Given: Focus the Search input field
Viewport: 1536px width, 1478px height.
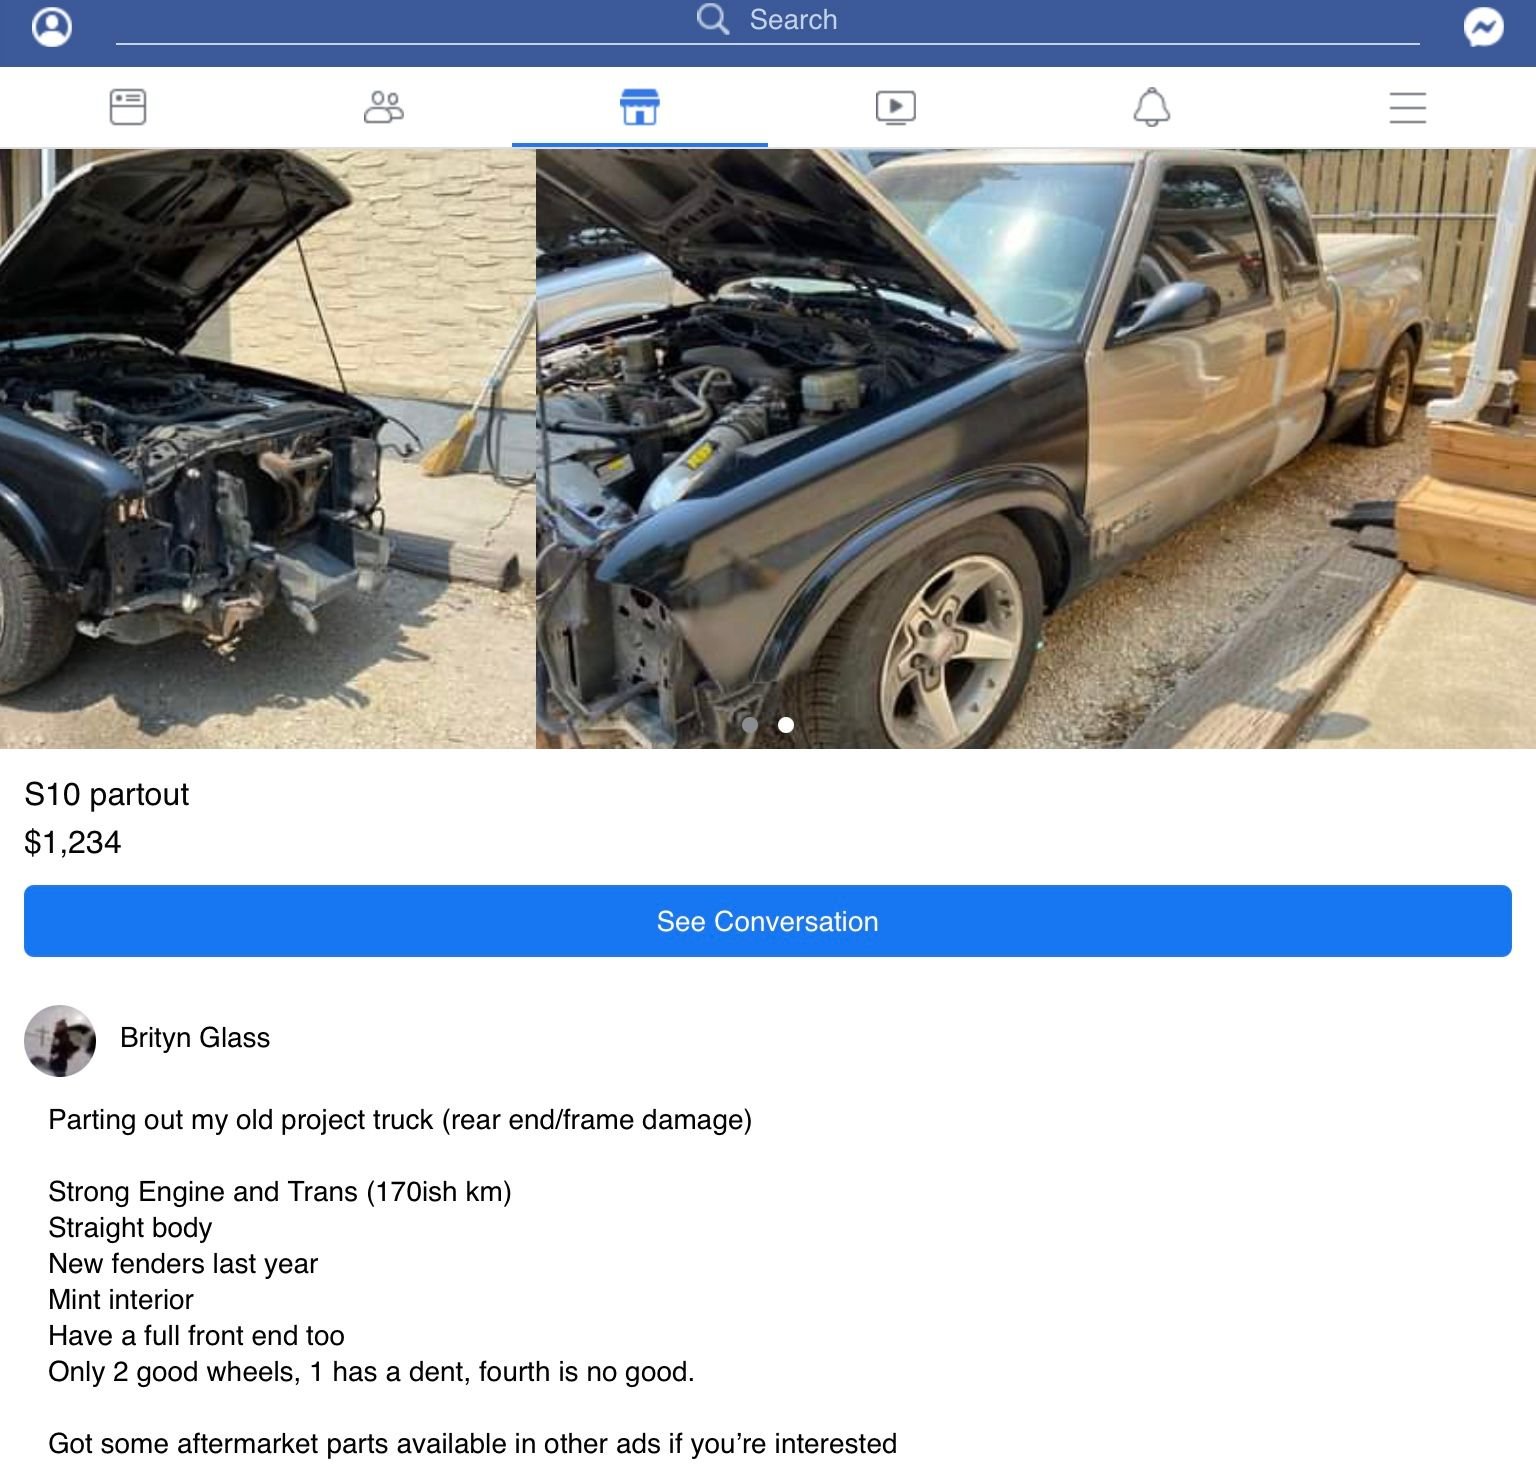Looking at the screenshot, I should pos(768,22).
